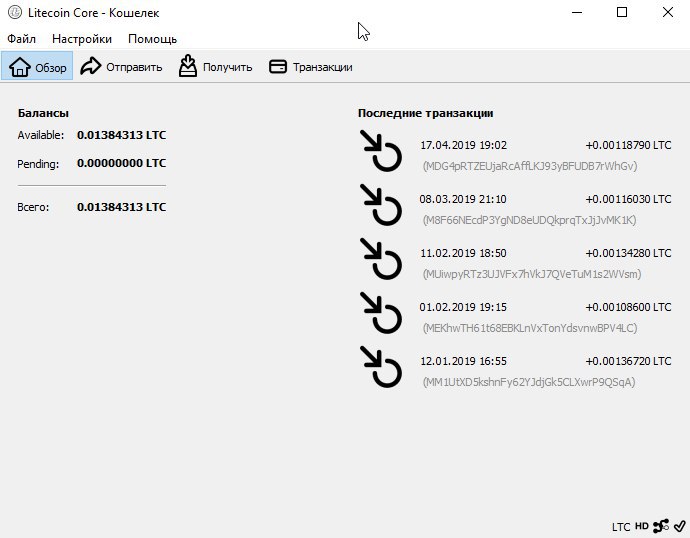Click the HD wallet status indicator

(x=642, y=526)
